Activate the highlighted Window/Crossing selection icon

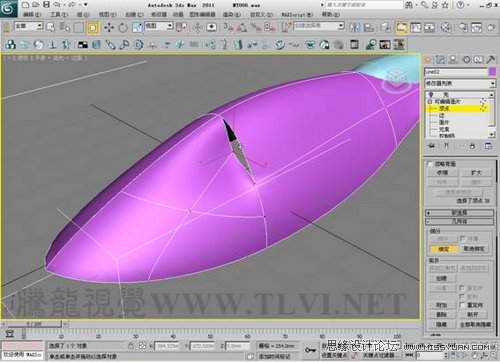click(x=93, y=28)
